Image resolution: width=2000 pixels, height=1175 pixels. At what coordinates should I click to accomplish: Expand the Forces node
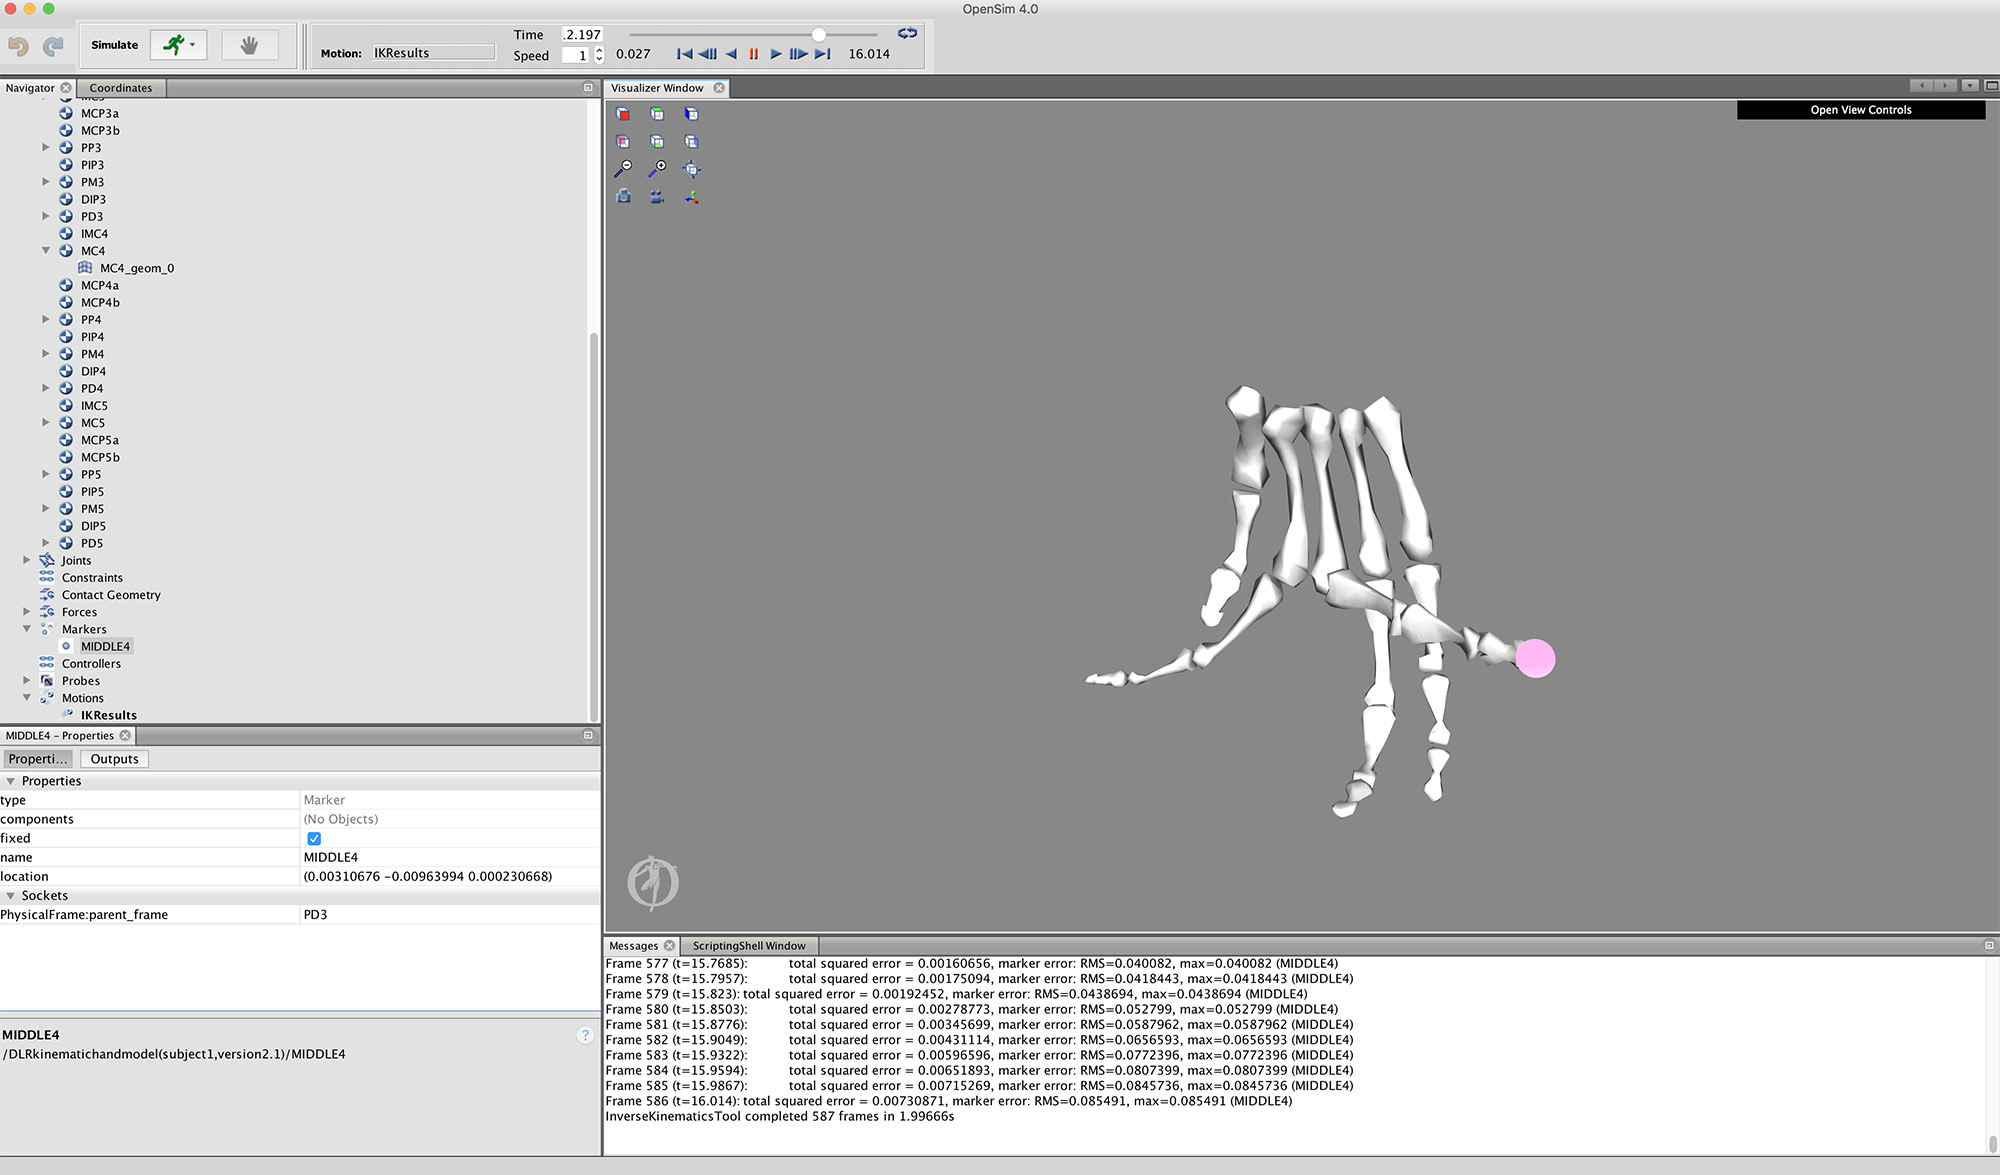pyautogui.click(x=27, y=612)
